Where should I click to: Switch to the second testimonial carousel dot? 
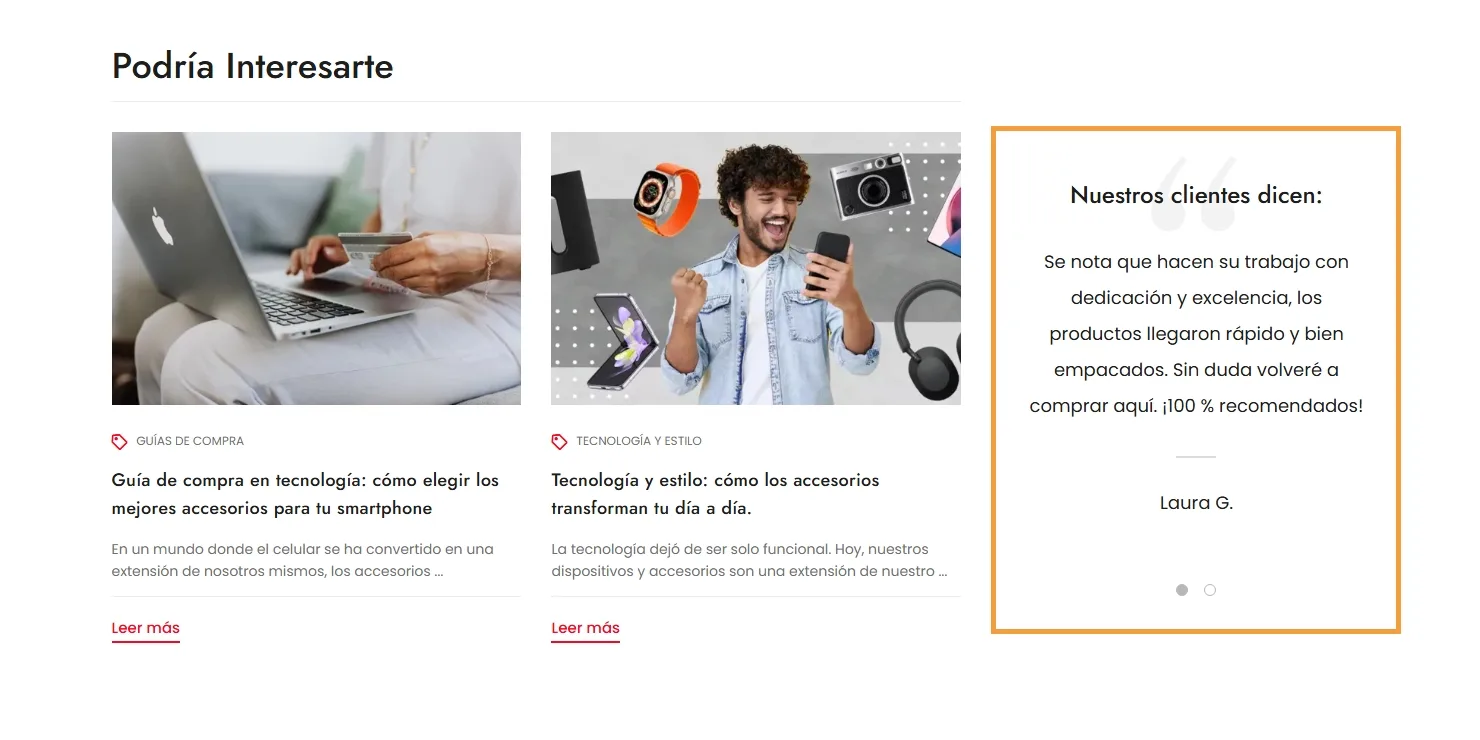tap(1210, 590)
